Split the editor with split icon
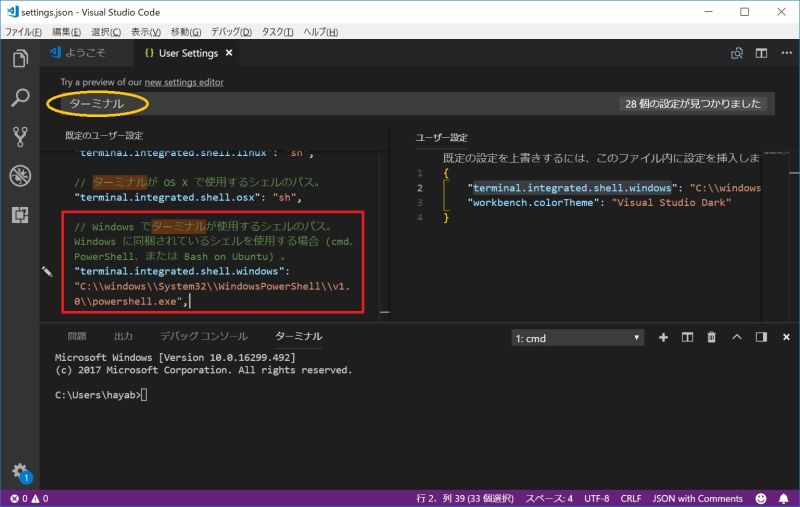The image size is (800, 507). tap(761, 53)
